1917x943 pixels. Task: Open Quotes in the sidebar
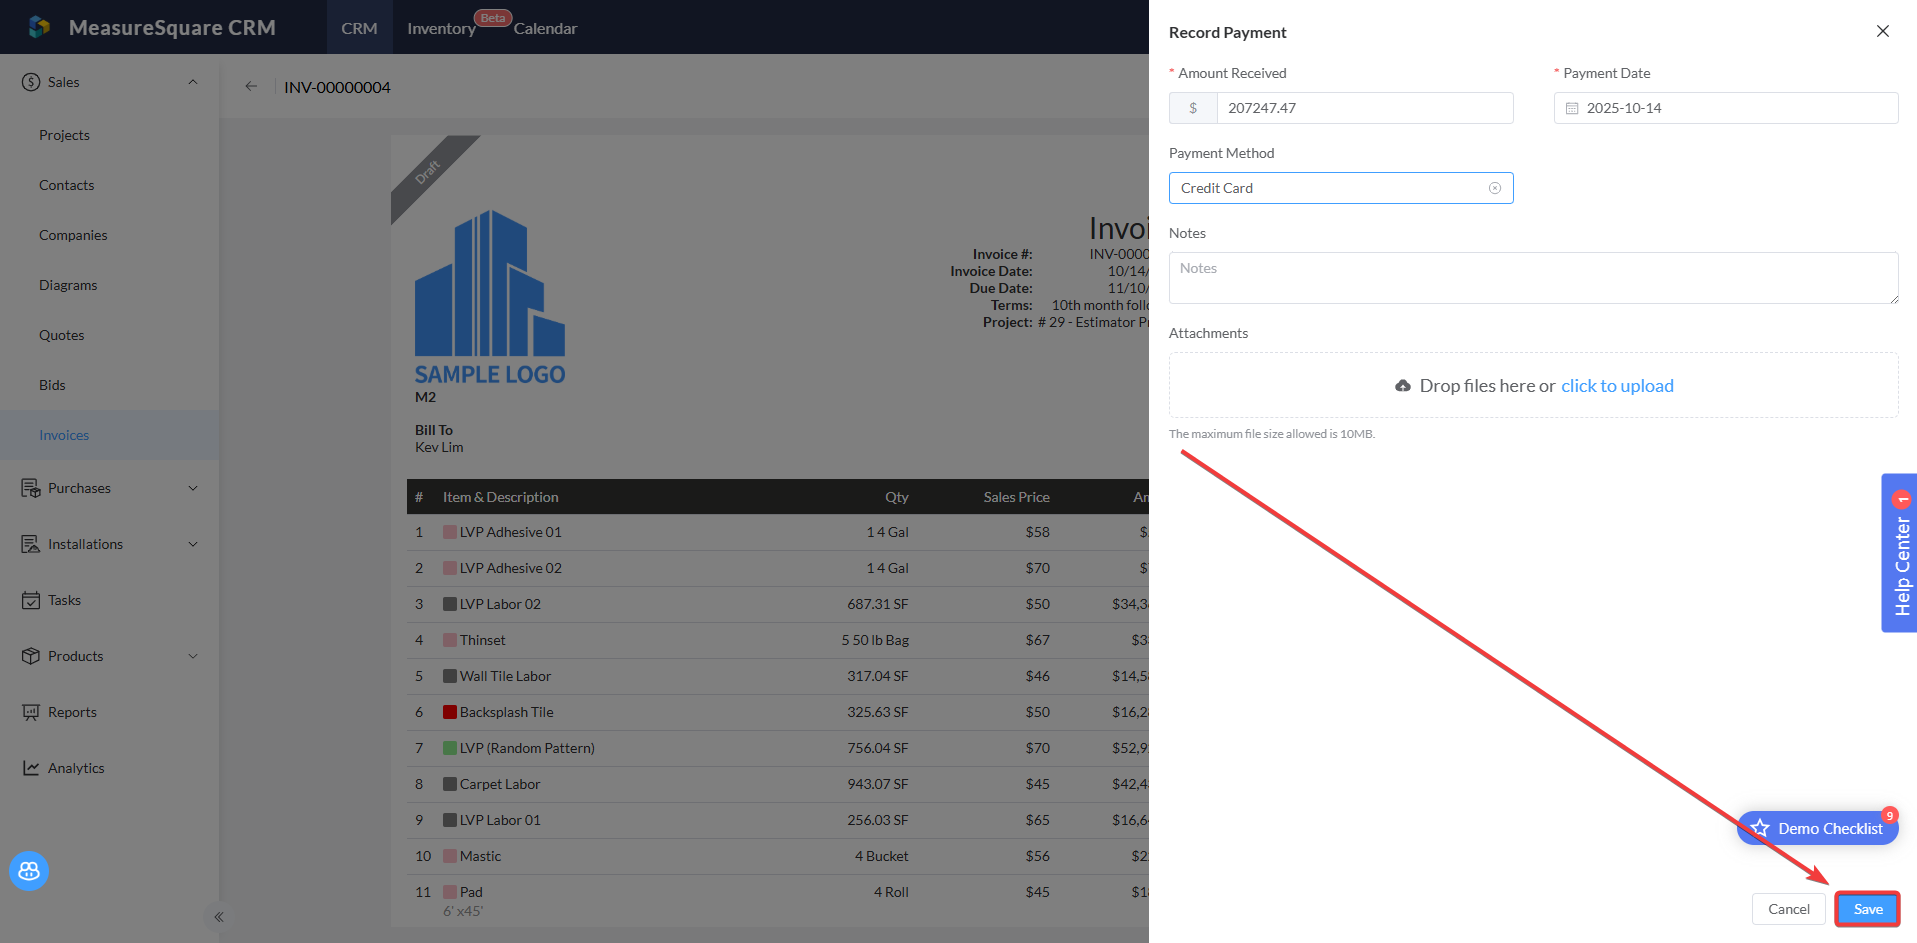62,335
